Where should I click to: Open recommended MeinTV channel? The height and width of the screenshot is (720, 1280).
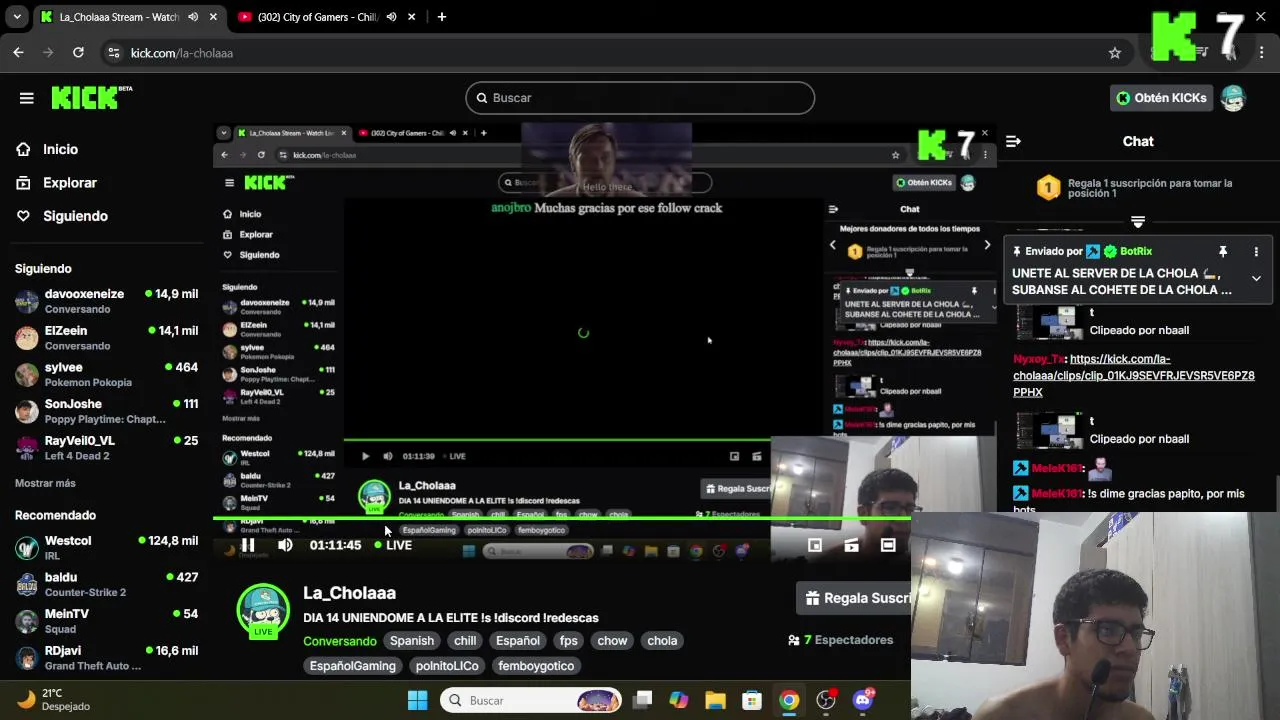[106, 621]
